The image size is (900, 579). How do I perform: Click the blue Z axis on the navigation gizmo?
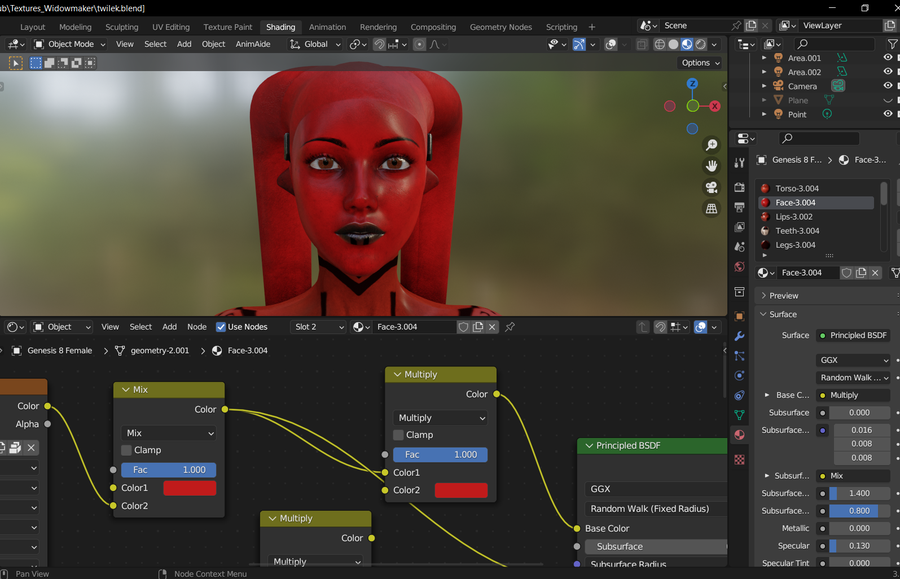coord(693,84)
